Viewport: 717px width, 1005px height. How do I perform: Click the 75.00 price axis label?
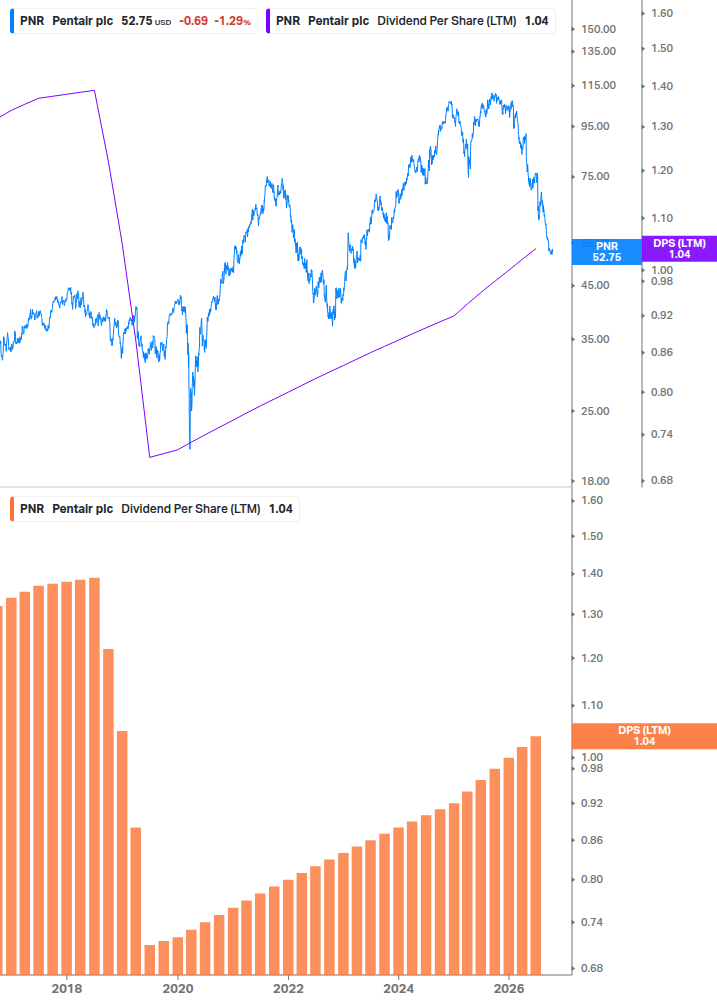(x=595, y=176)
